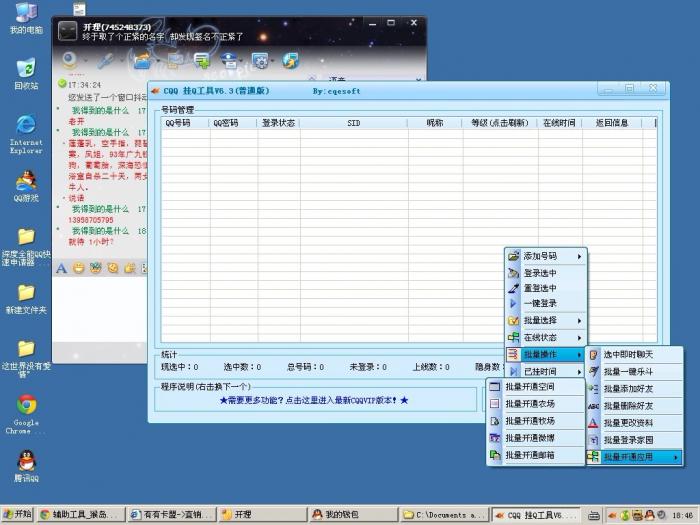Viewport: 700px width, 525px height.
Task: Click the 13958705795 message in chat
Action: pos(91,220)
